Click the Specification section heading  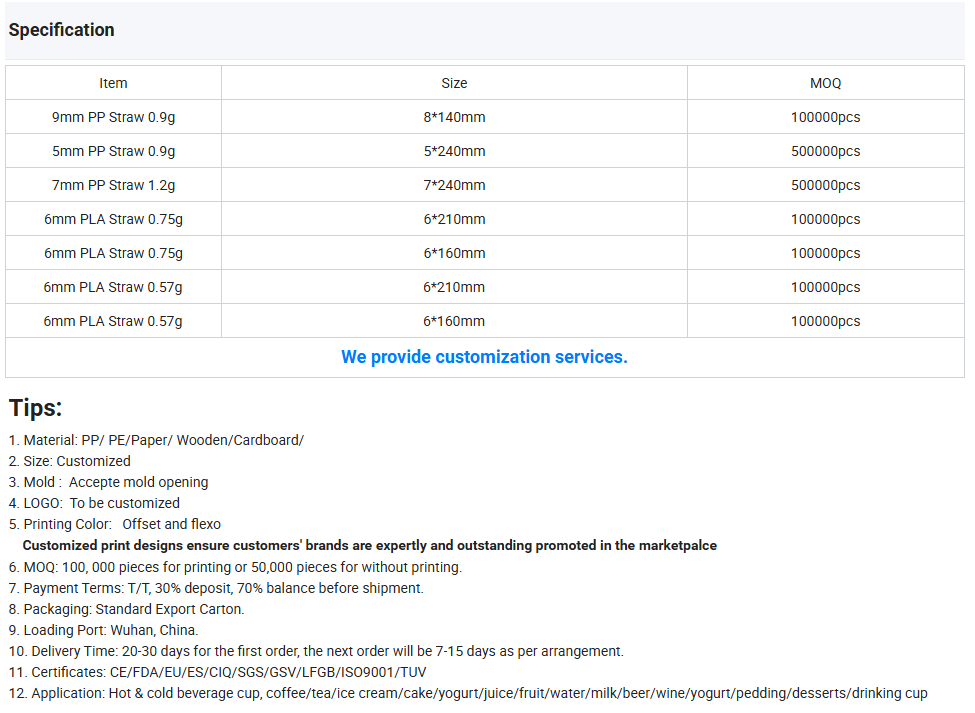pyautogui.click(x=62, y=30)
